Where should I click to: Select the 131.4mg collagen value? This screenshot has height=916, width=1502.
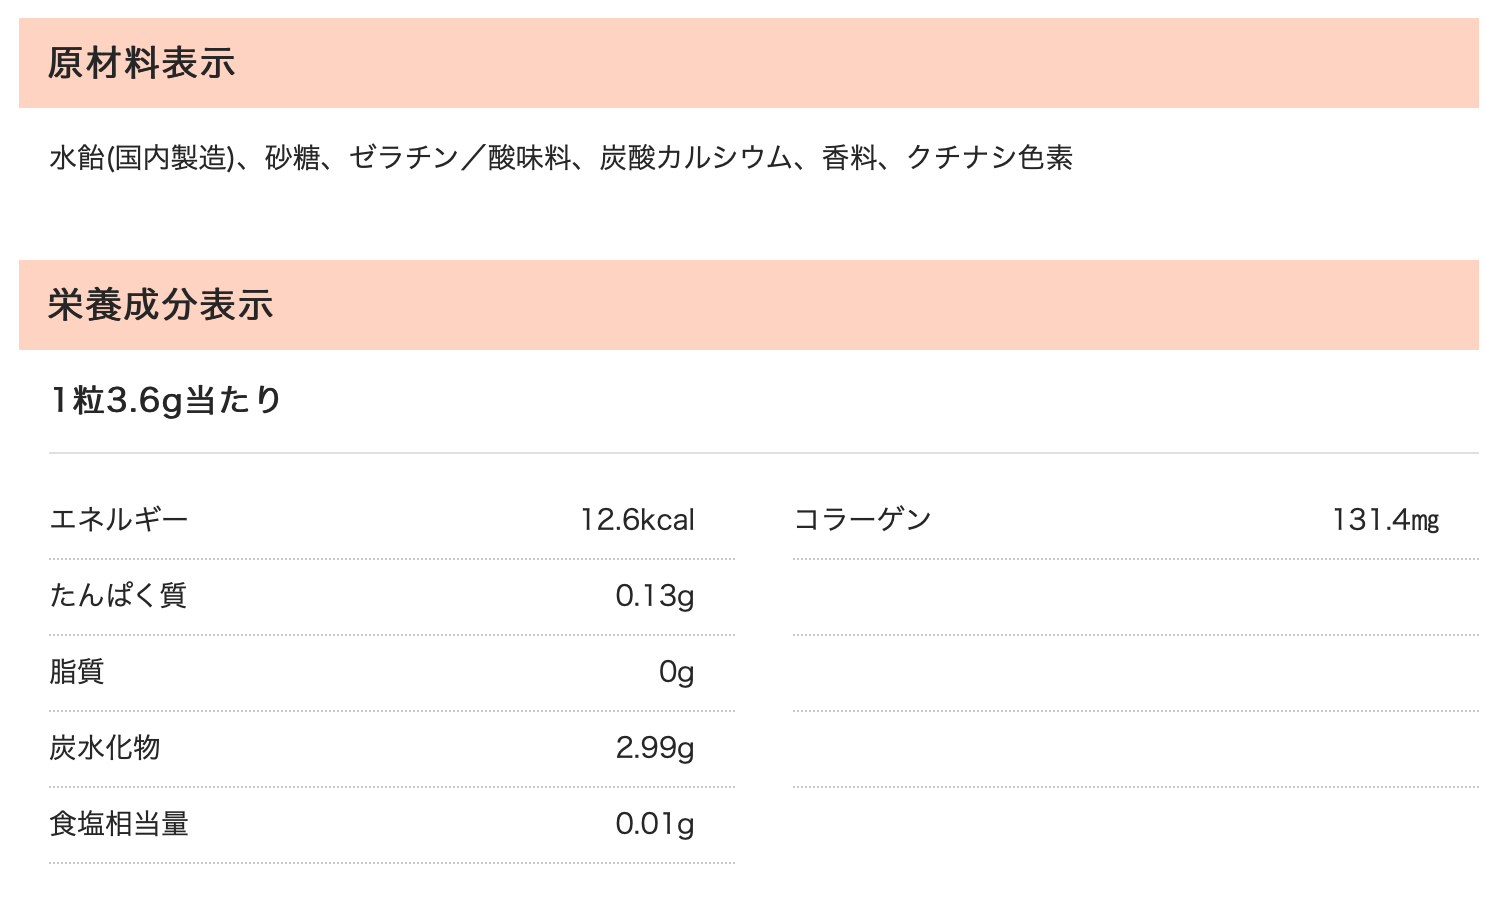pos(1385,520)
